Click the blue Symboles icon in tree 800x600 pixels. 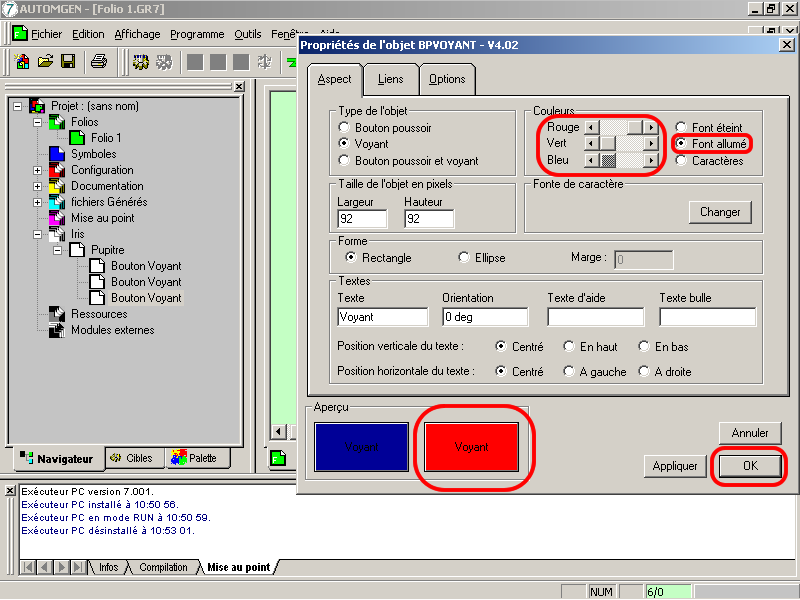point(57,154)
